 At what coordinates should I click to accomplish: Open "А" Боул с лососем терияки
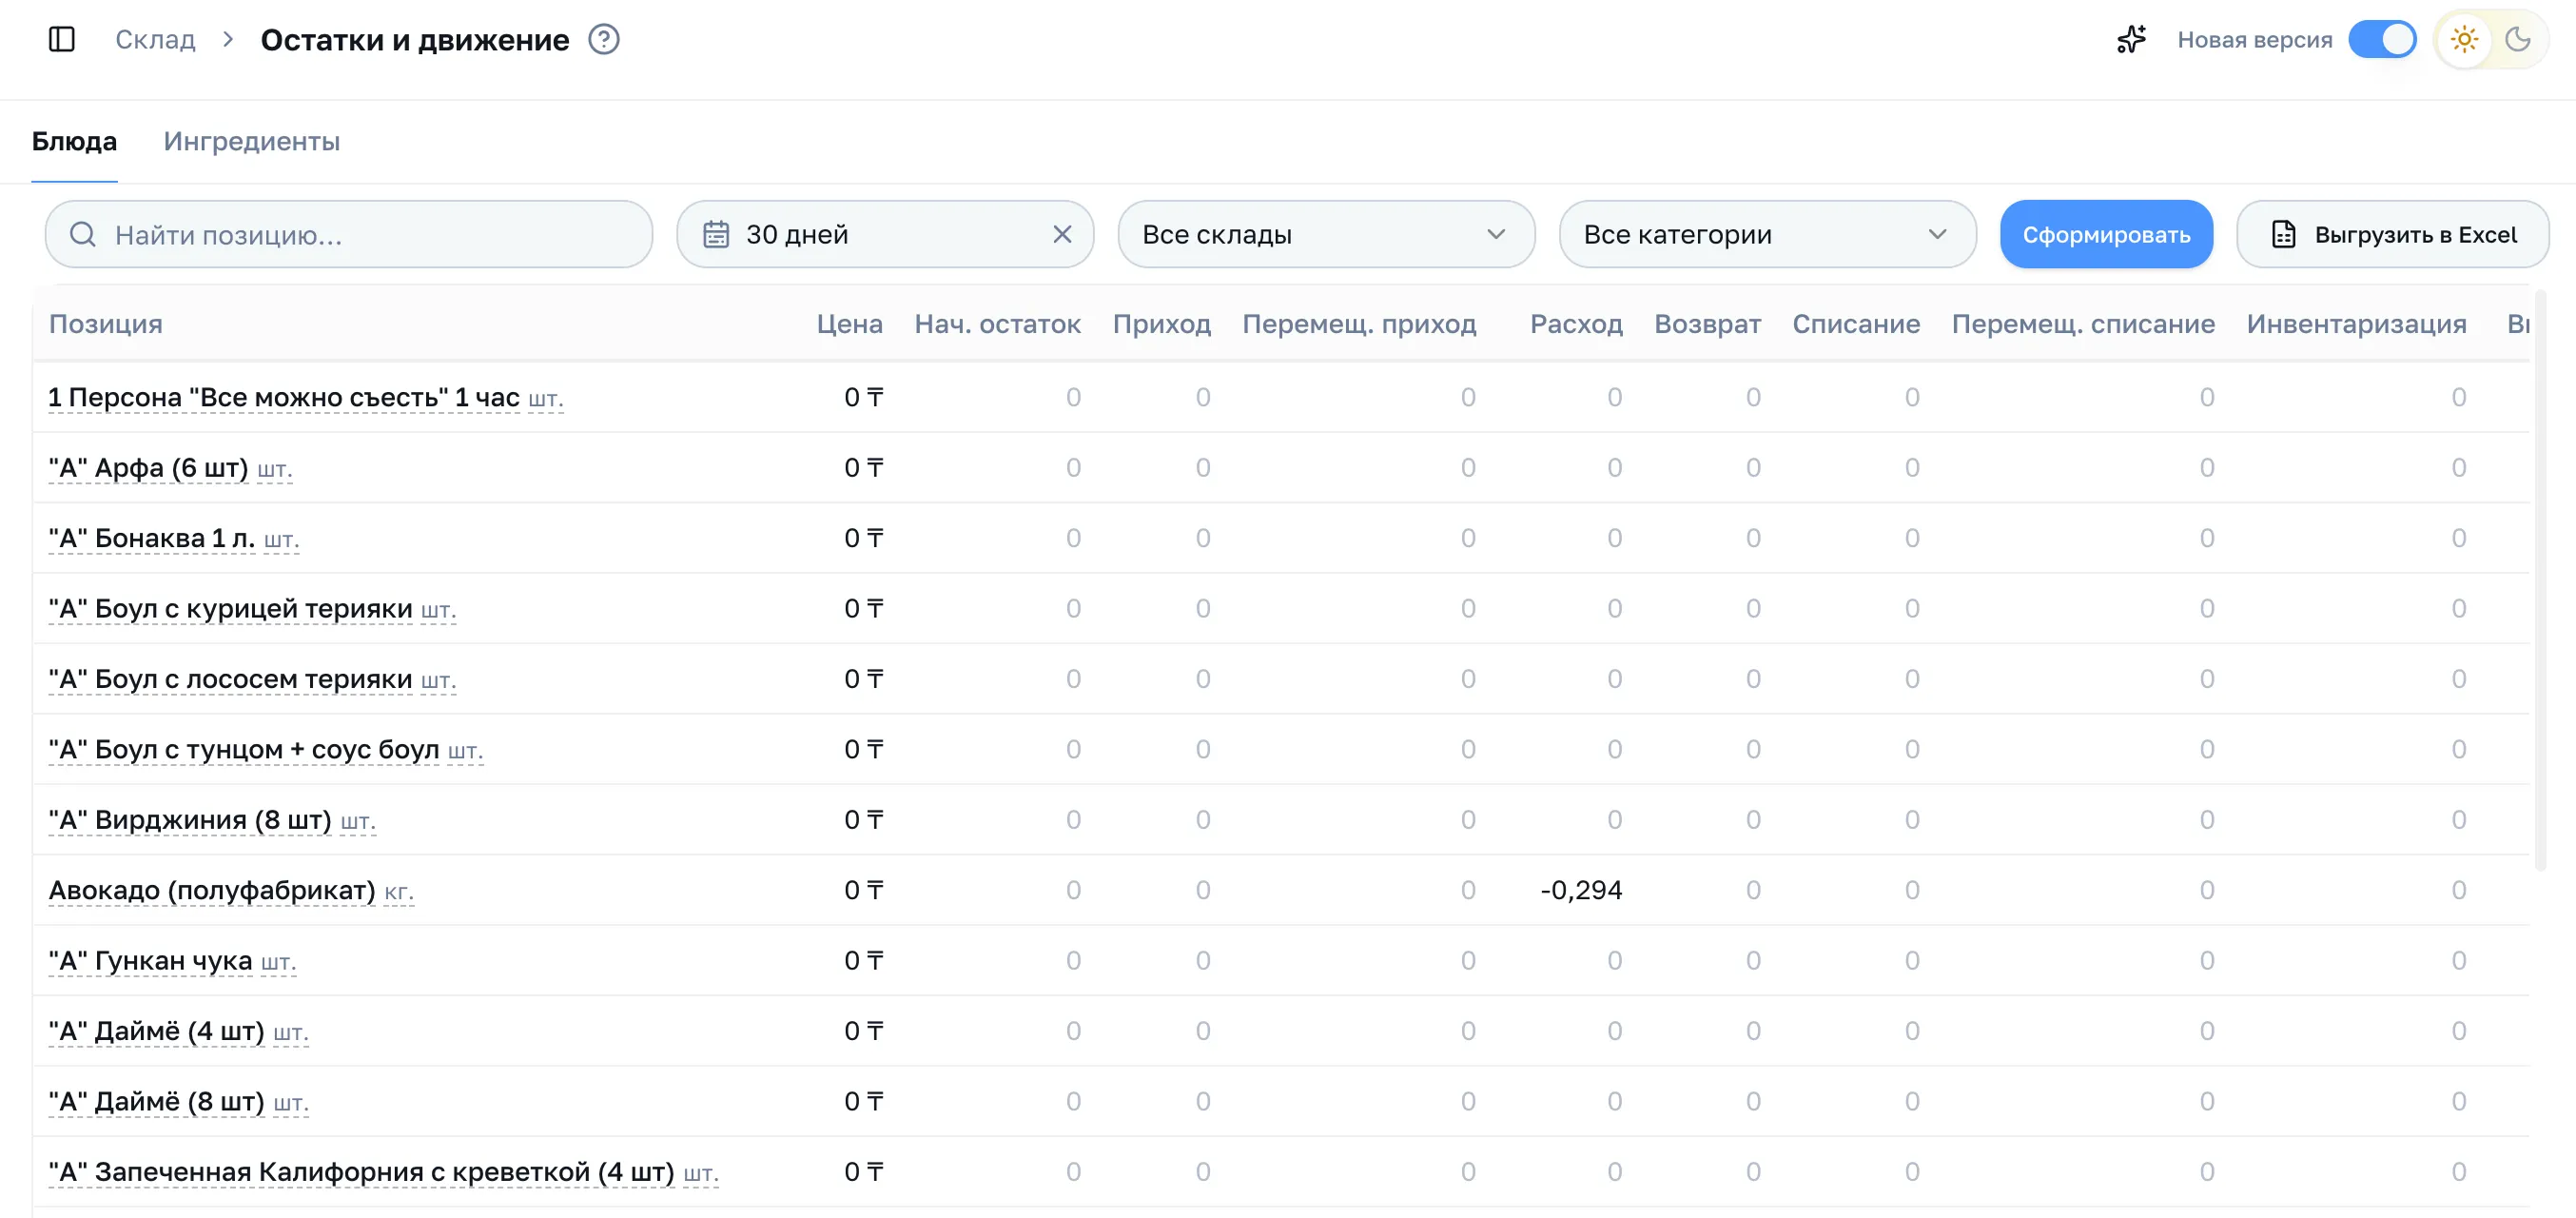(x=231, y=678)
